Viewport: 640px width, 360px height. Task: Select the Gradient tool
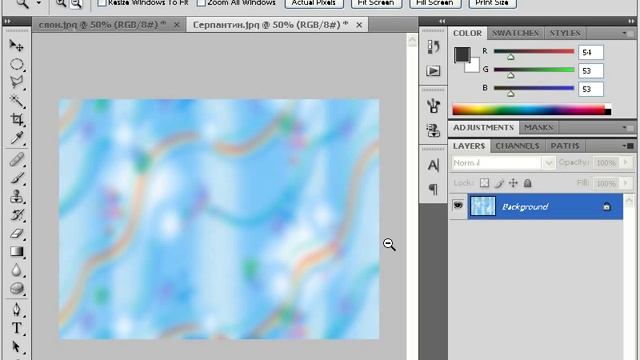click(x=16, y=251)
